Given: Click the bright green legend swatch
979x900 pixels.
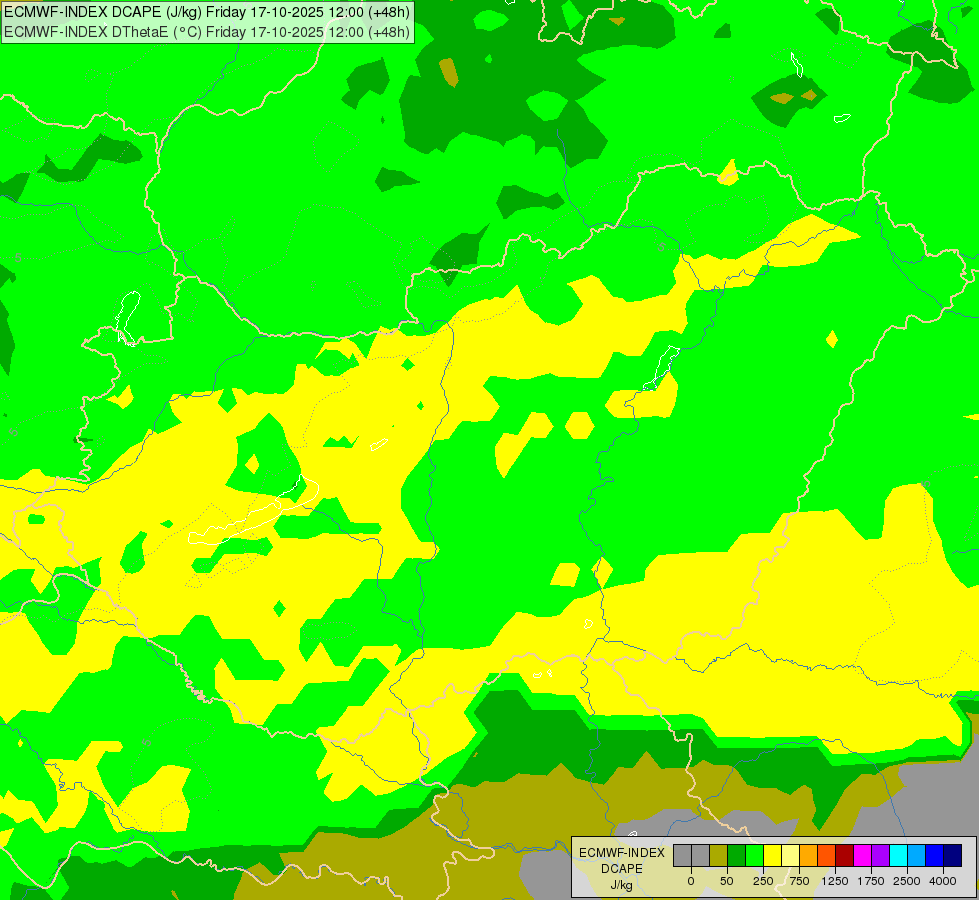Looking at the screenshot, I should pos(755,855).
